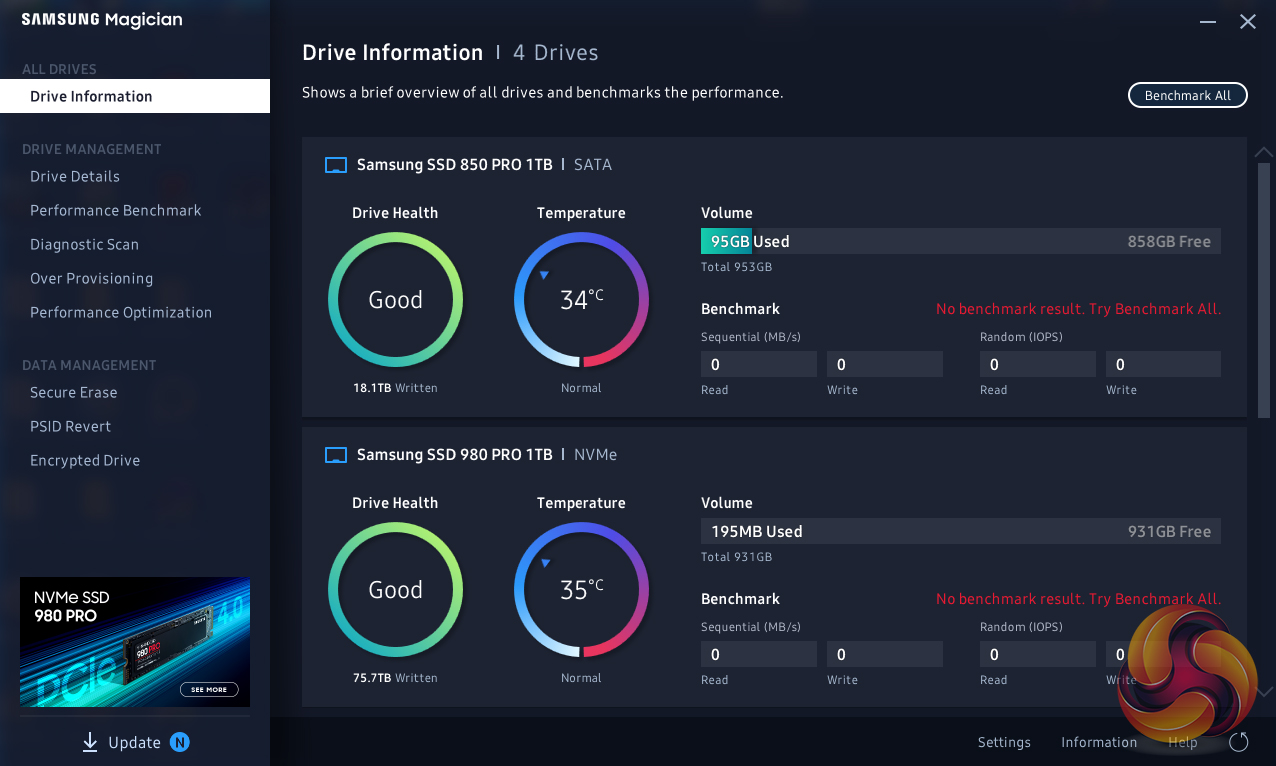Screen dimensions: 1276x766
Task: Open Performance Benchmark from the sidebar
Action: pos(116,211)
